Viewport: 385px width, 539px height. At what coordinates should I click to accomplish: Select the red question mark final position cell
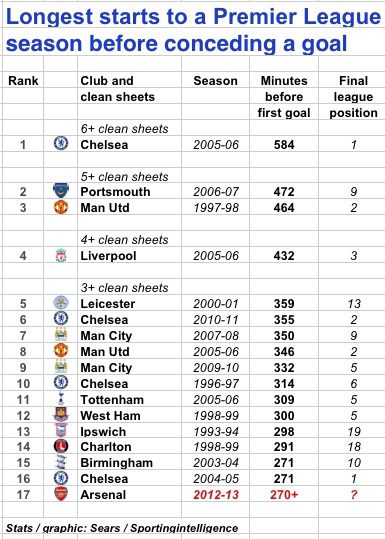353,494
